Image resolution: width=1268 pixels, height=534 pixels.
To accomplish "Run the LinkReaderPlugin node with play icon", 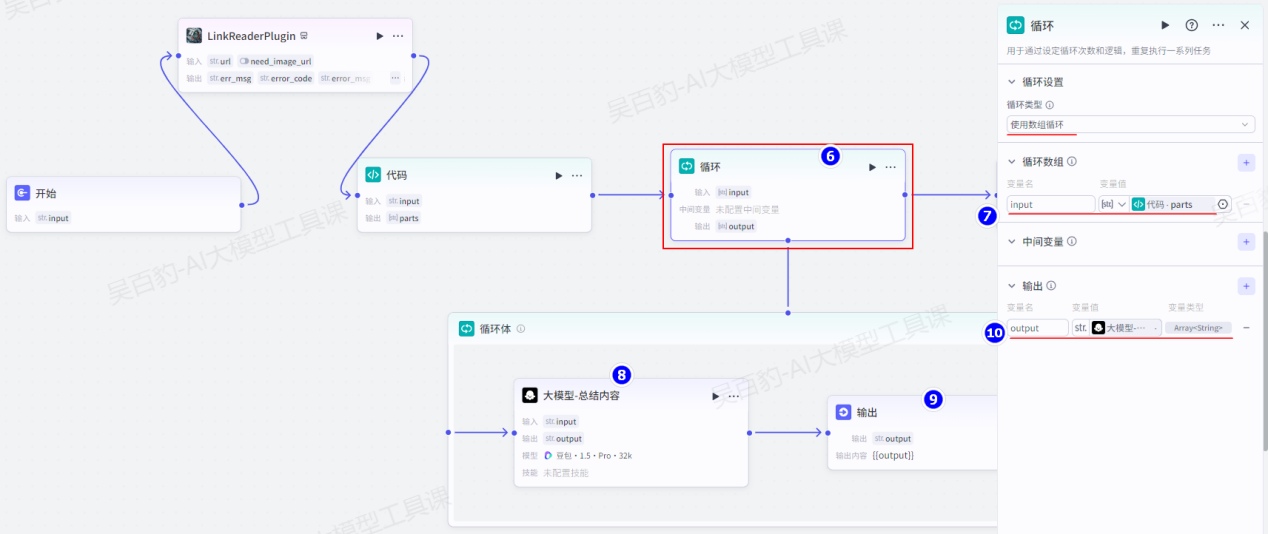I will pyautogui.click(x=379, y=36).
